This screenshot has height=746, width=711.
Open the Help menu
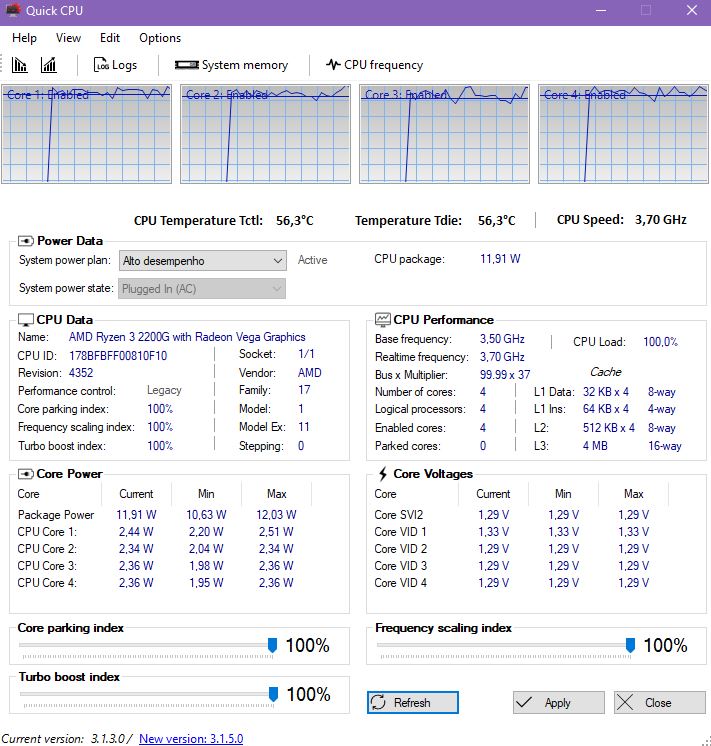tap(24, 38)
